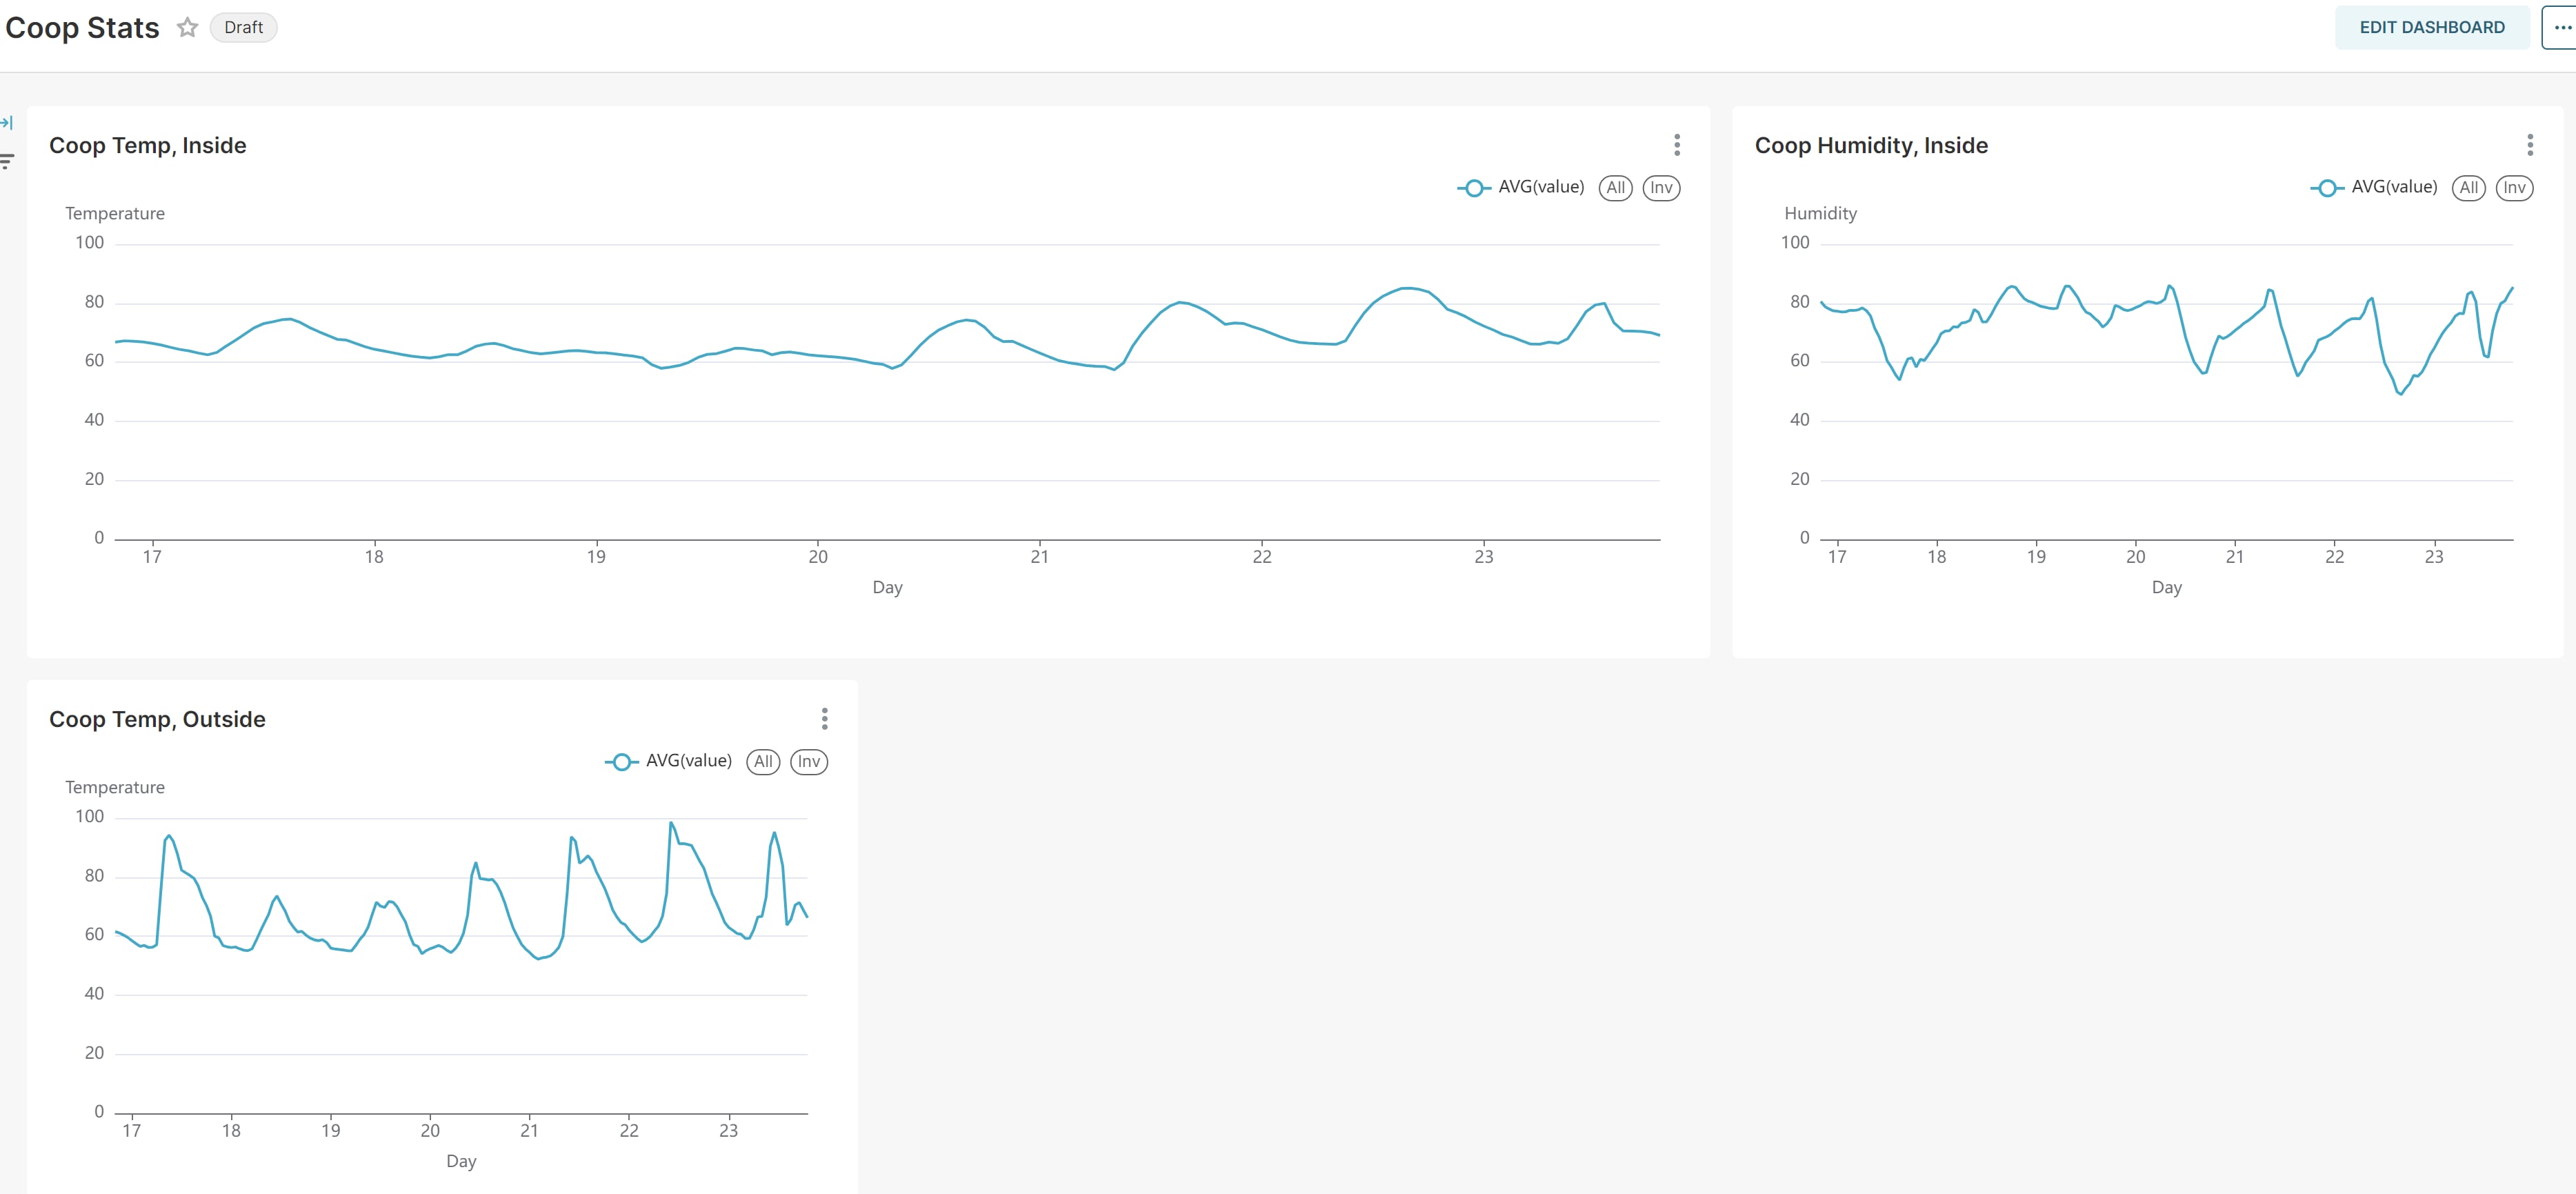Invert legend selection in Coop Temp, Outside
The image size is (2576, 1194).
[x=809, y=762]
